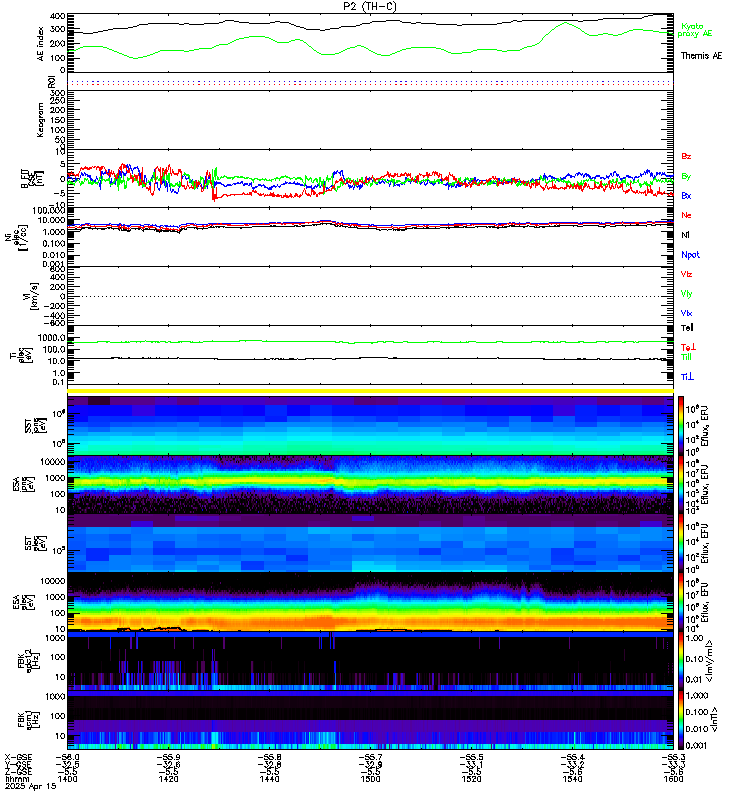Click the <|nT|> color bar
This screenshot has height=800, width=750.
tap(681, 720)
